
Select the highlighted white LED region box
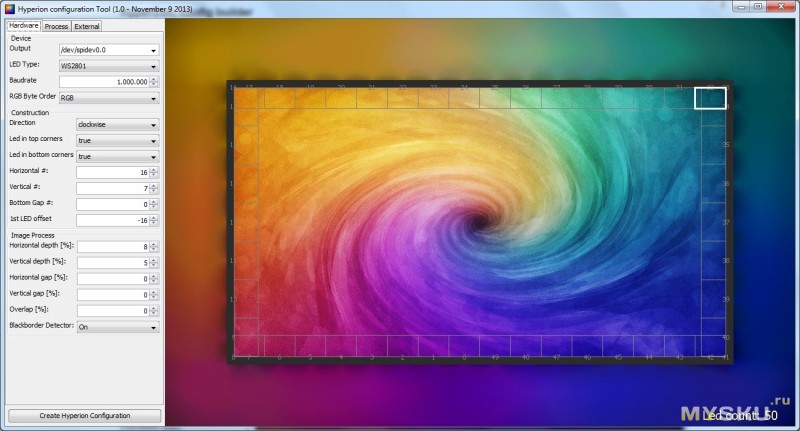point(710,98)
